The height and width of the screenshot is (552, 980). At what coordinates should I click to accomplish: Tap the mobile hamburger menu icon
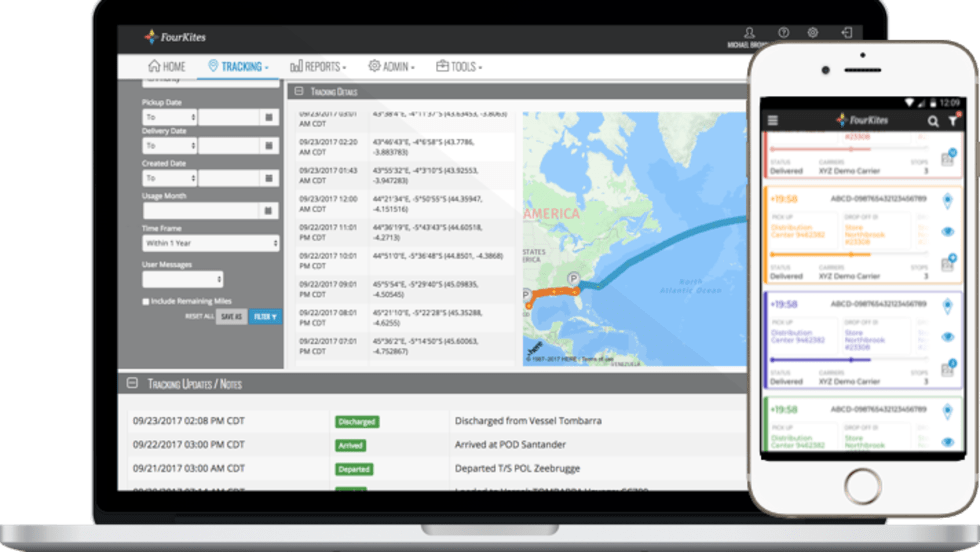(773, 121)
